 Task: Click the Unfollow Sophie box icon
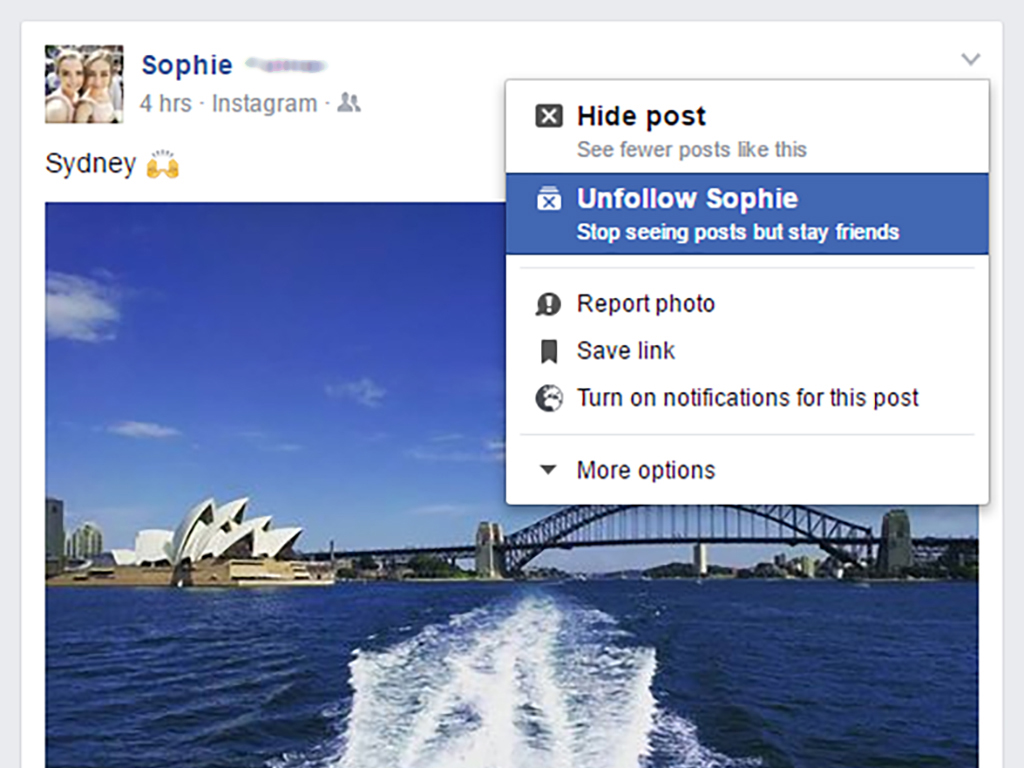tap(549, 199)
